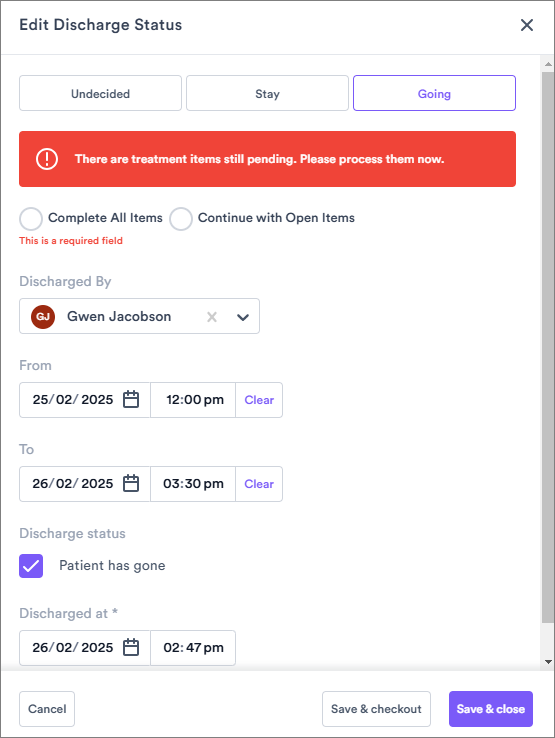Switch to the Undecided tab
Viewport: 555px width, 738px height.
tap(100, 93)
